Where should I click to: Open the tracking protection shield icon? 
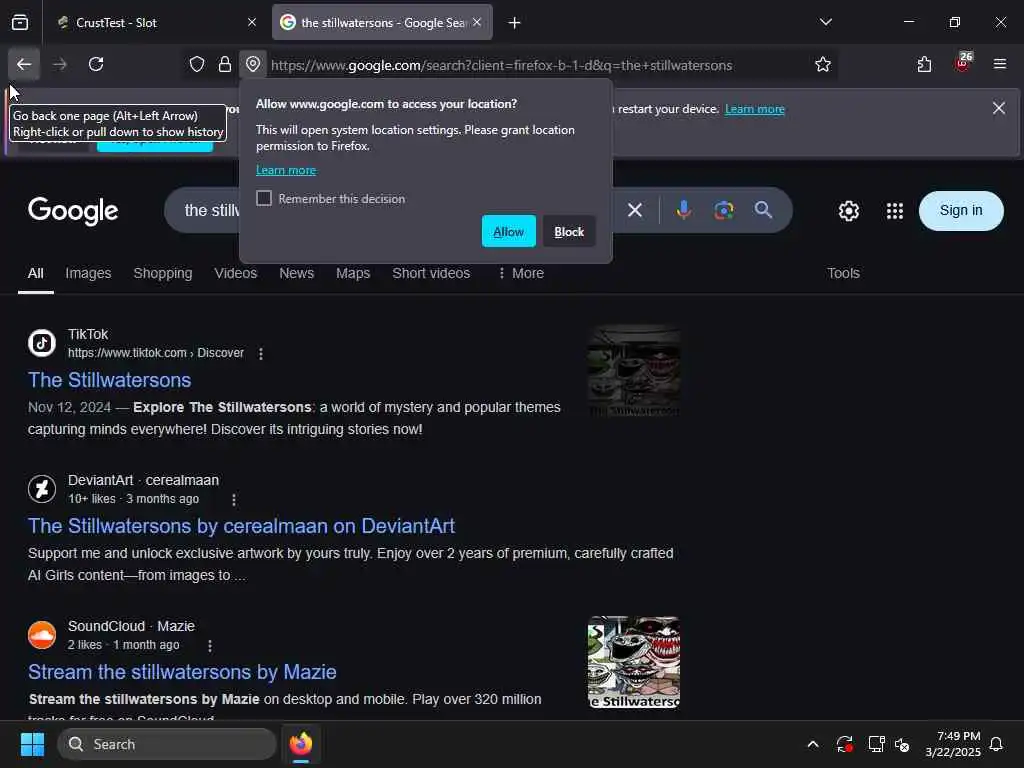(197, 65)
